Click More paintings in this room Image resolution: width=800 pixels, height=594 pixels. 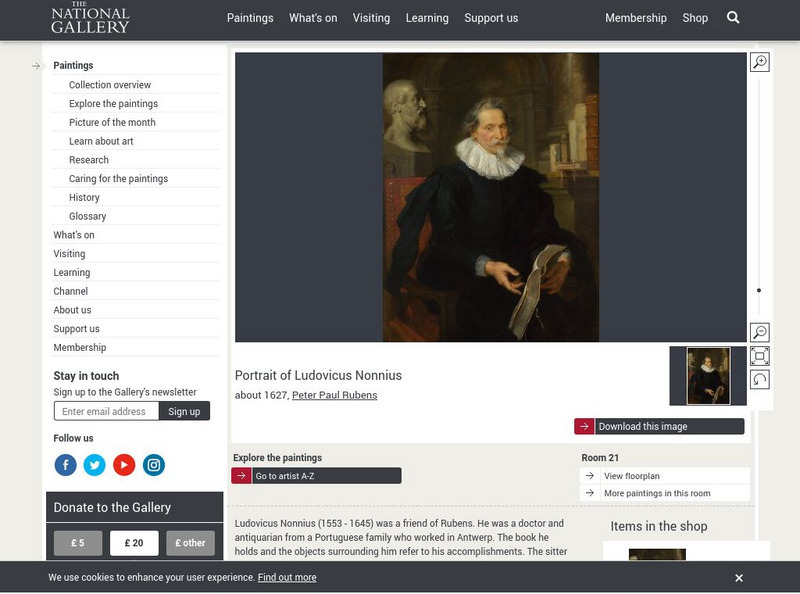657,493
